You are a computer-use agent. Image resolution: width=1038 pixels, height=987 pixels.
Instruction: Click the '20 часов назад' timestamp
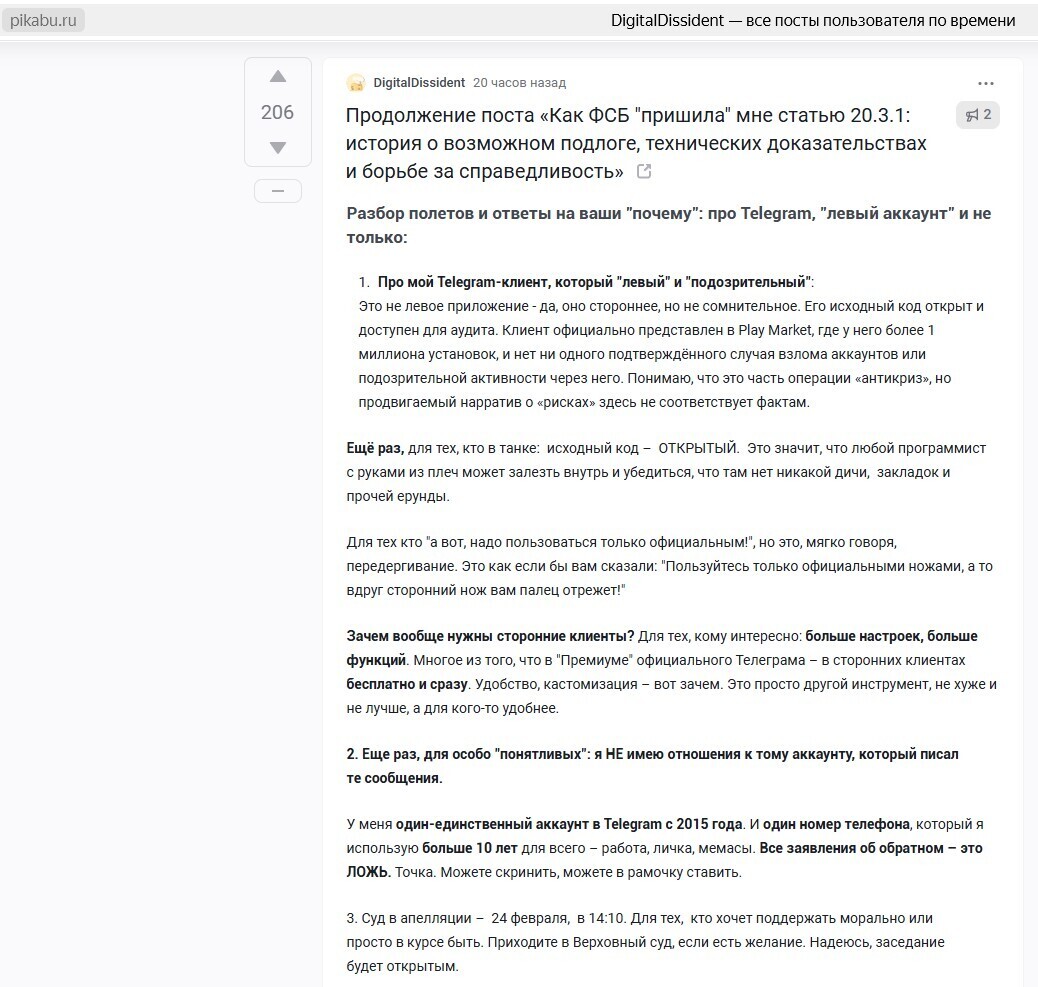519,83
